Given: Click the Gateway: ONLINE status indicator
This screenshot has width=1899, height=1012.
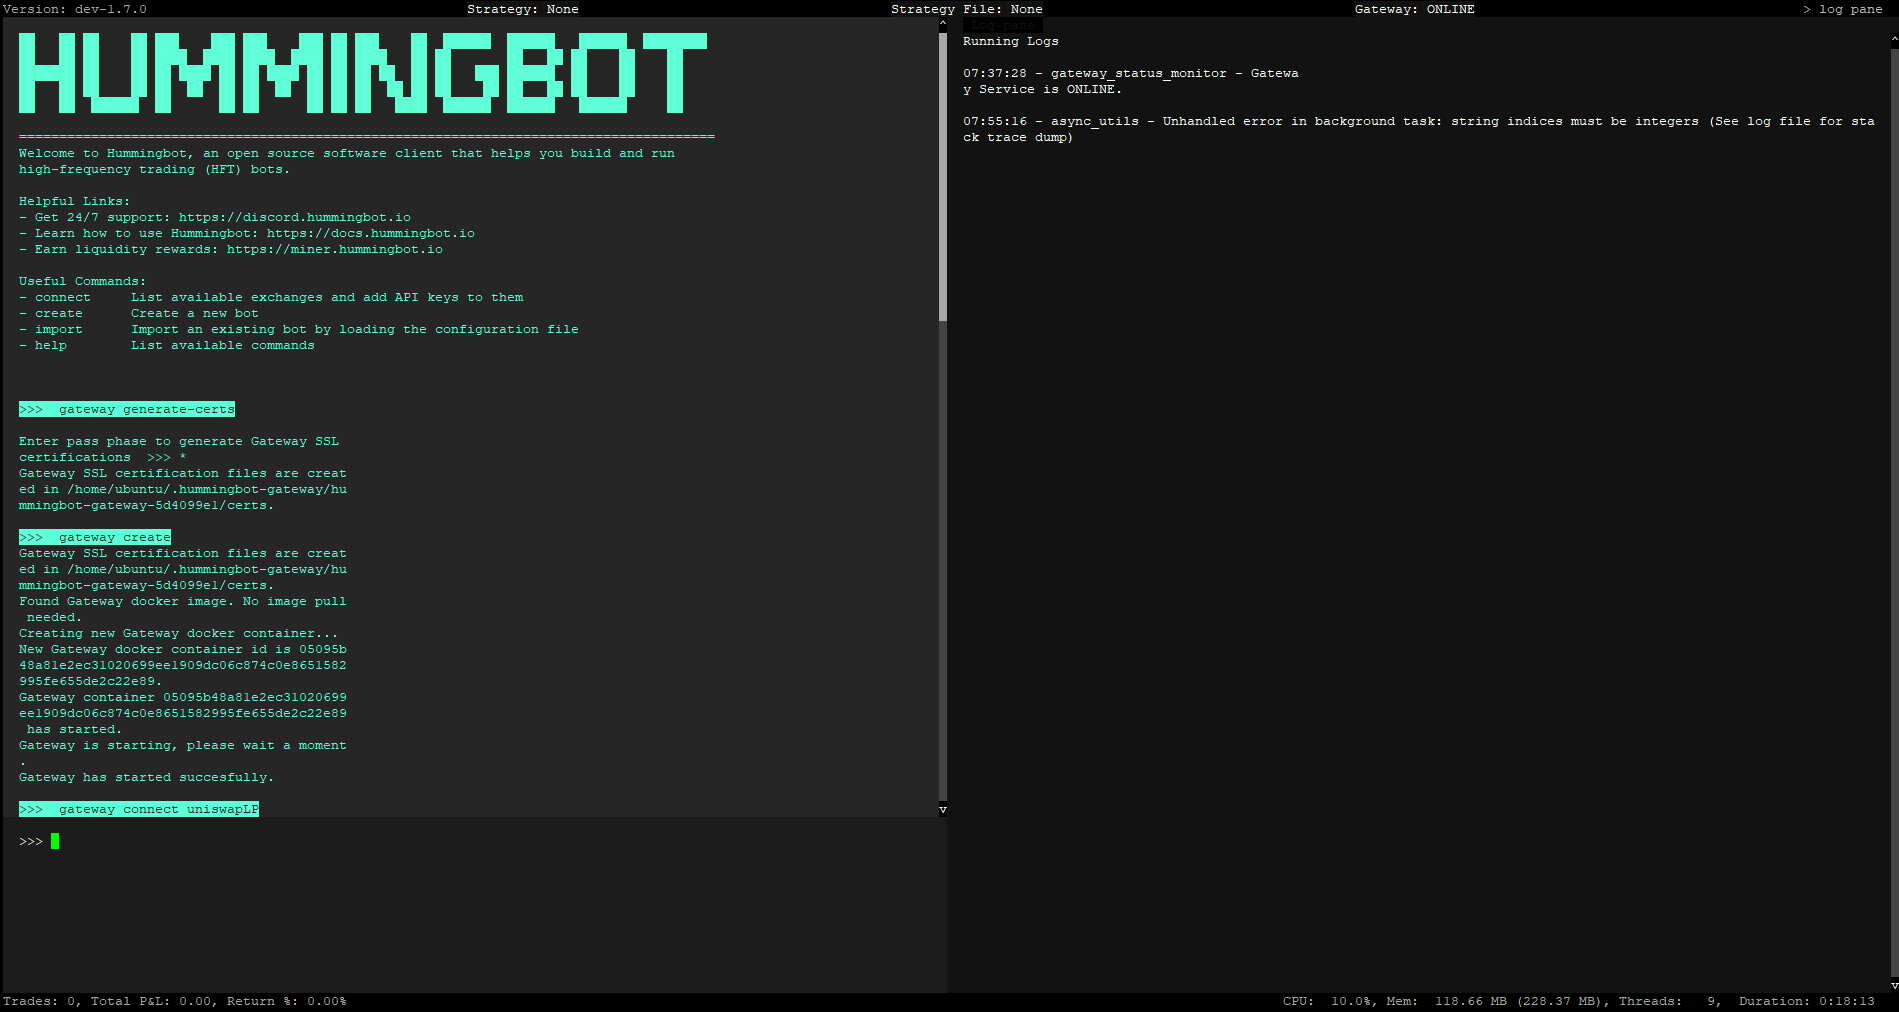Looking at the screenshot, I should (x=1414, y=9).
